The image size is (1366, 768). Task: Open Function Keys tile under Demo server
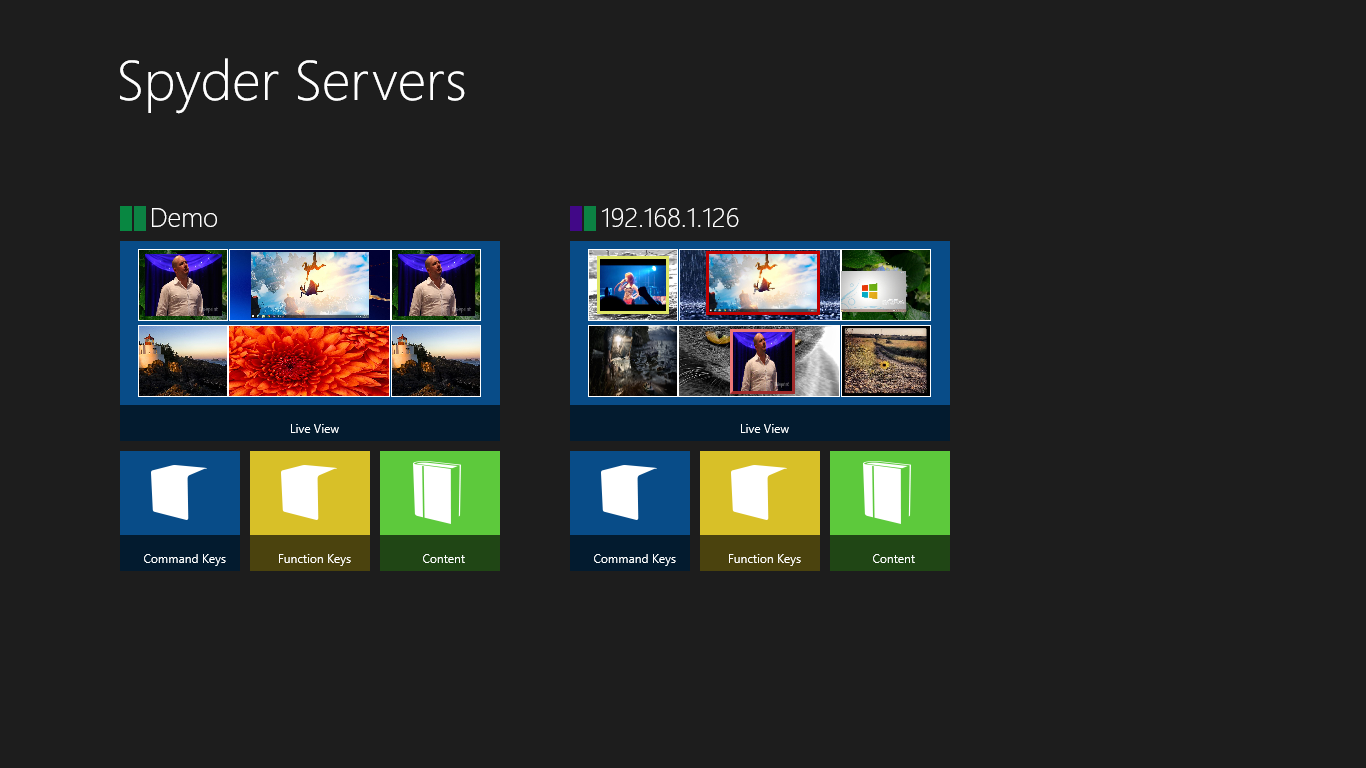pos(310,511)
